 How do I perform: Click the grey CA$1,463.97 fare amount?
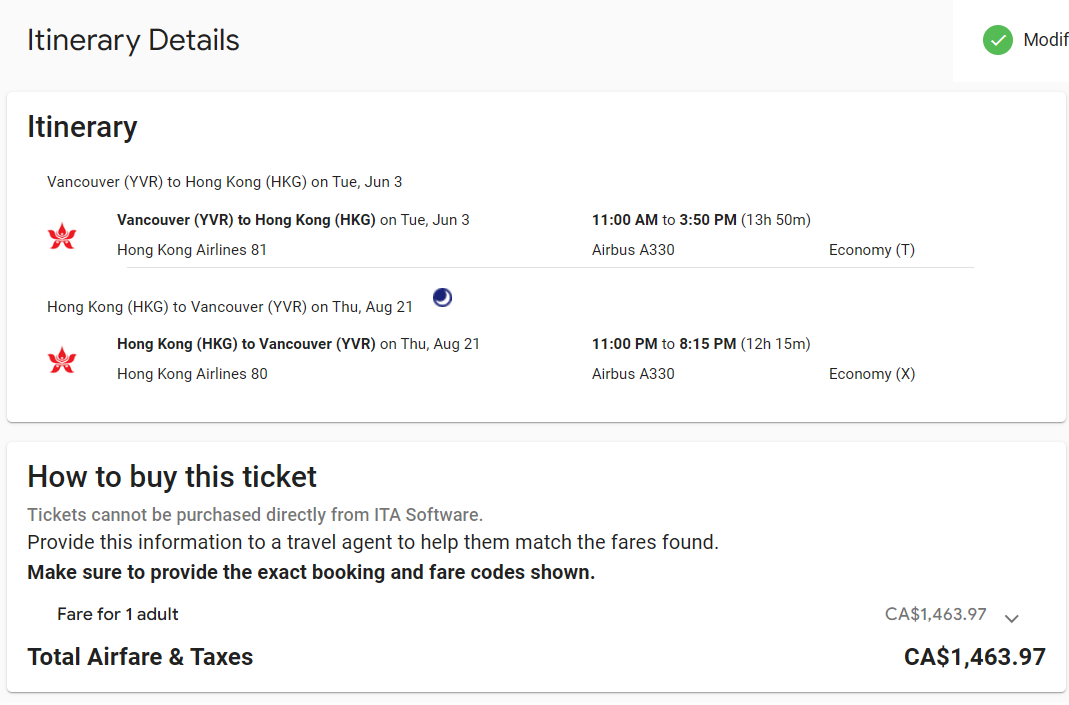(x=935, y=614)
